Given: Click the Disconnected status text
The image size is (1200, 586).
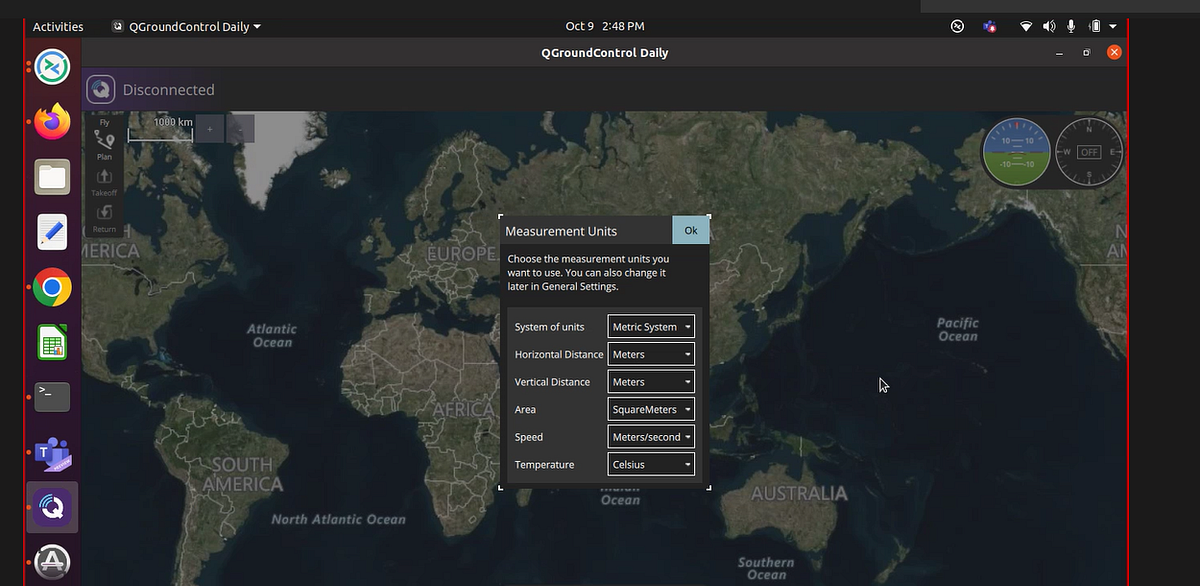Looking at the screenshot, I should tap(169, 90).
